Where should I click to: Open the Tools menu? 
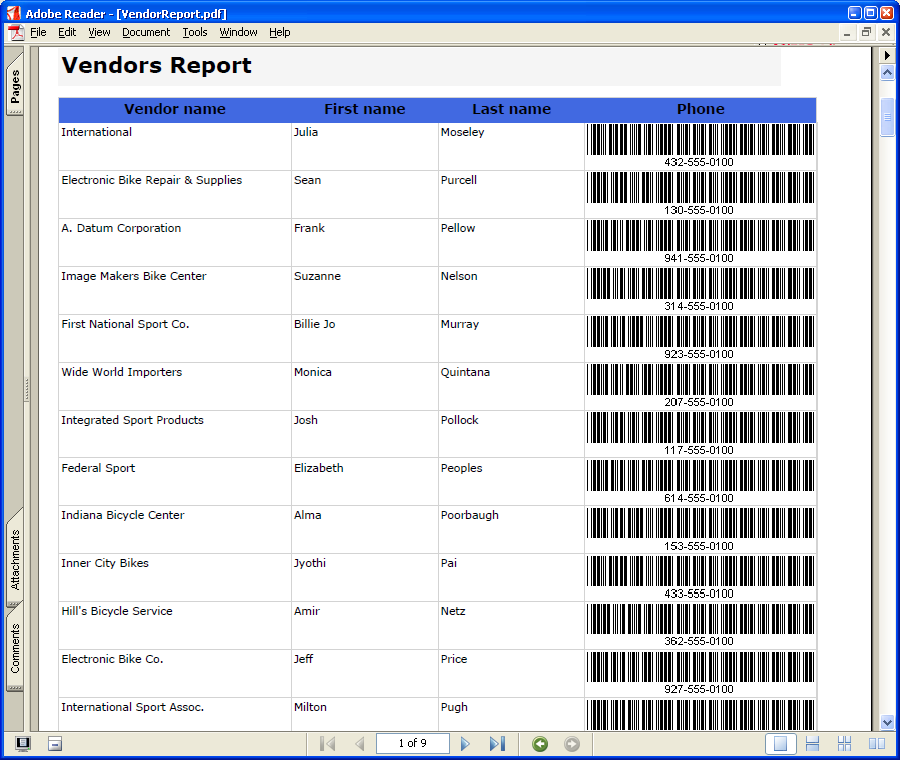[x=195, y=32]
